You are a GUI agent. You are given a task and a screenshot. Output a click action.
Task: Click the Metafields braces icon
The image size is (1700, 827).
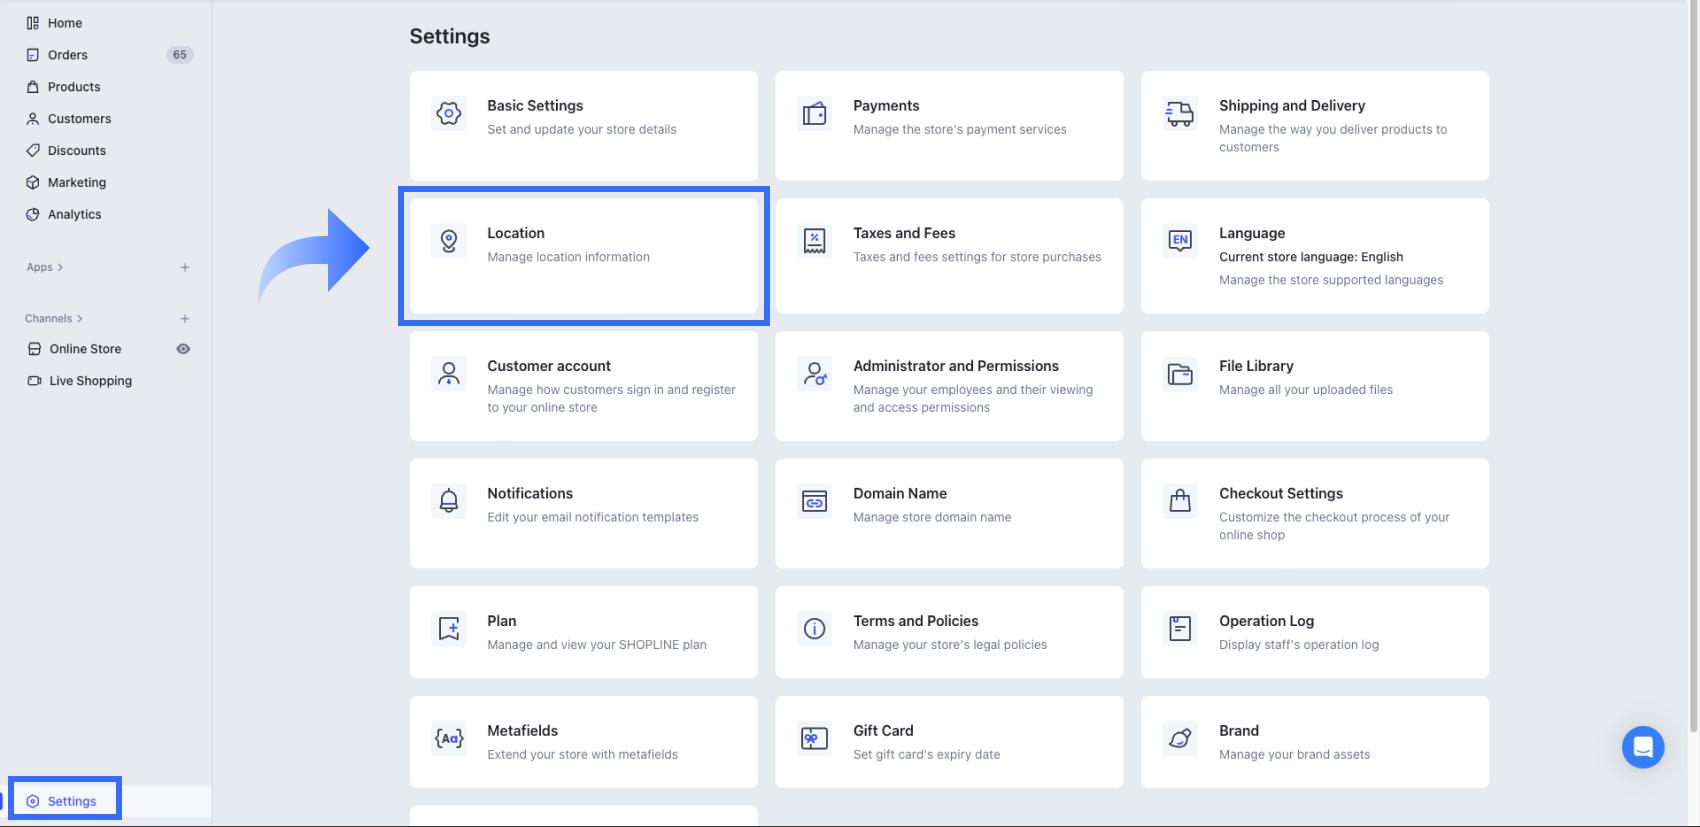[449, 739]
